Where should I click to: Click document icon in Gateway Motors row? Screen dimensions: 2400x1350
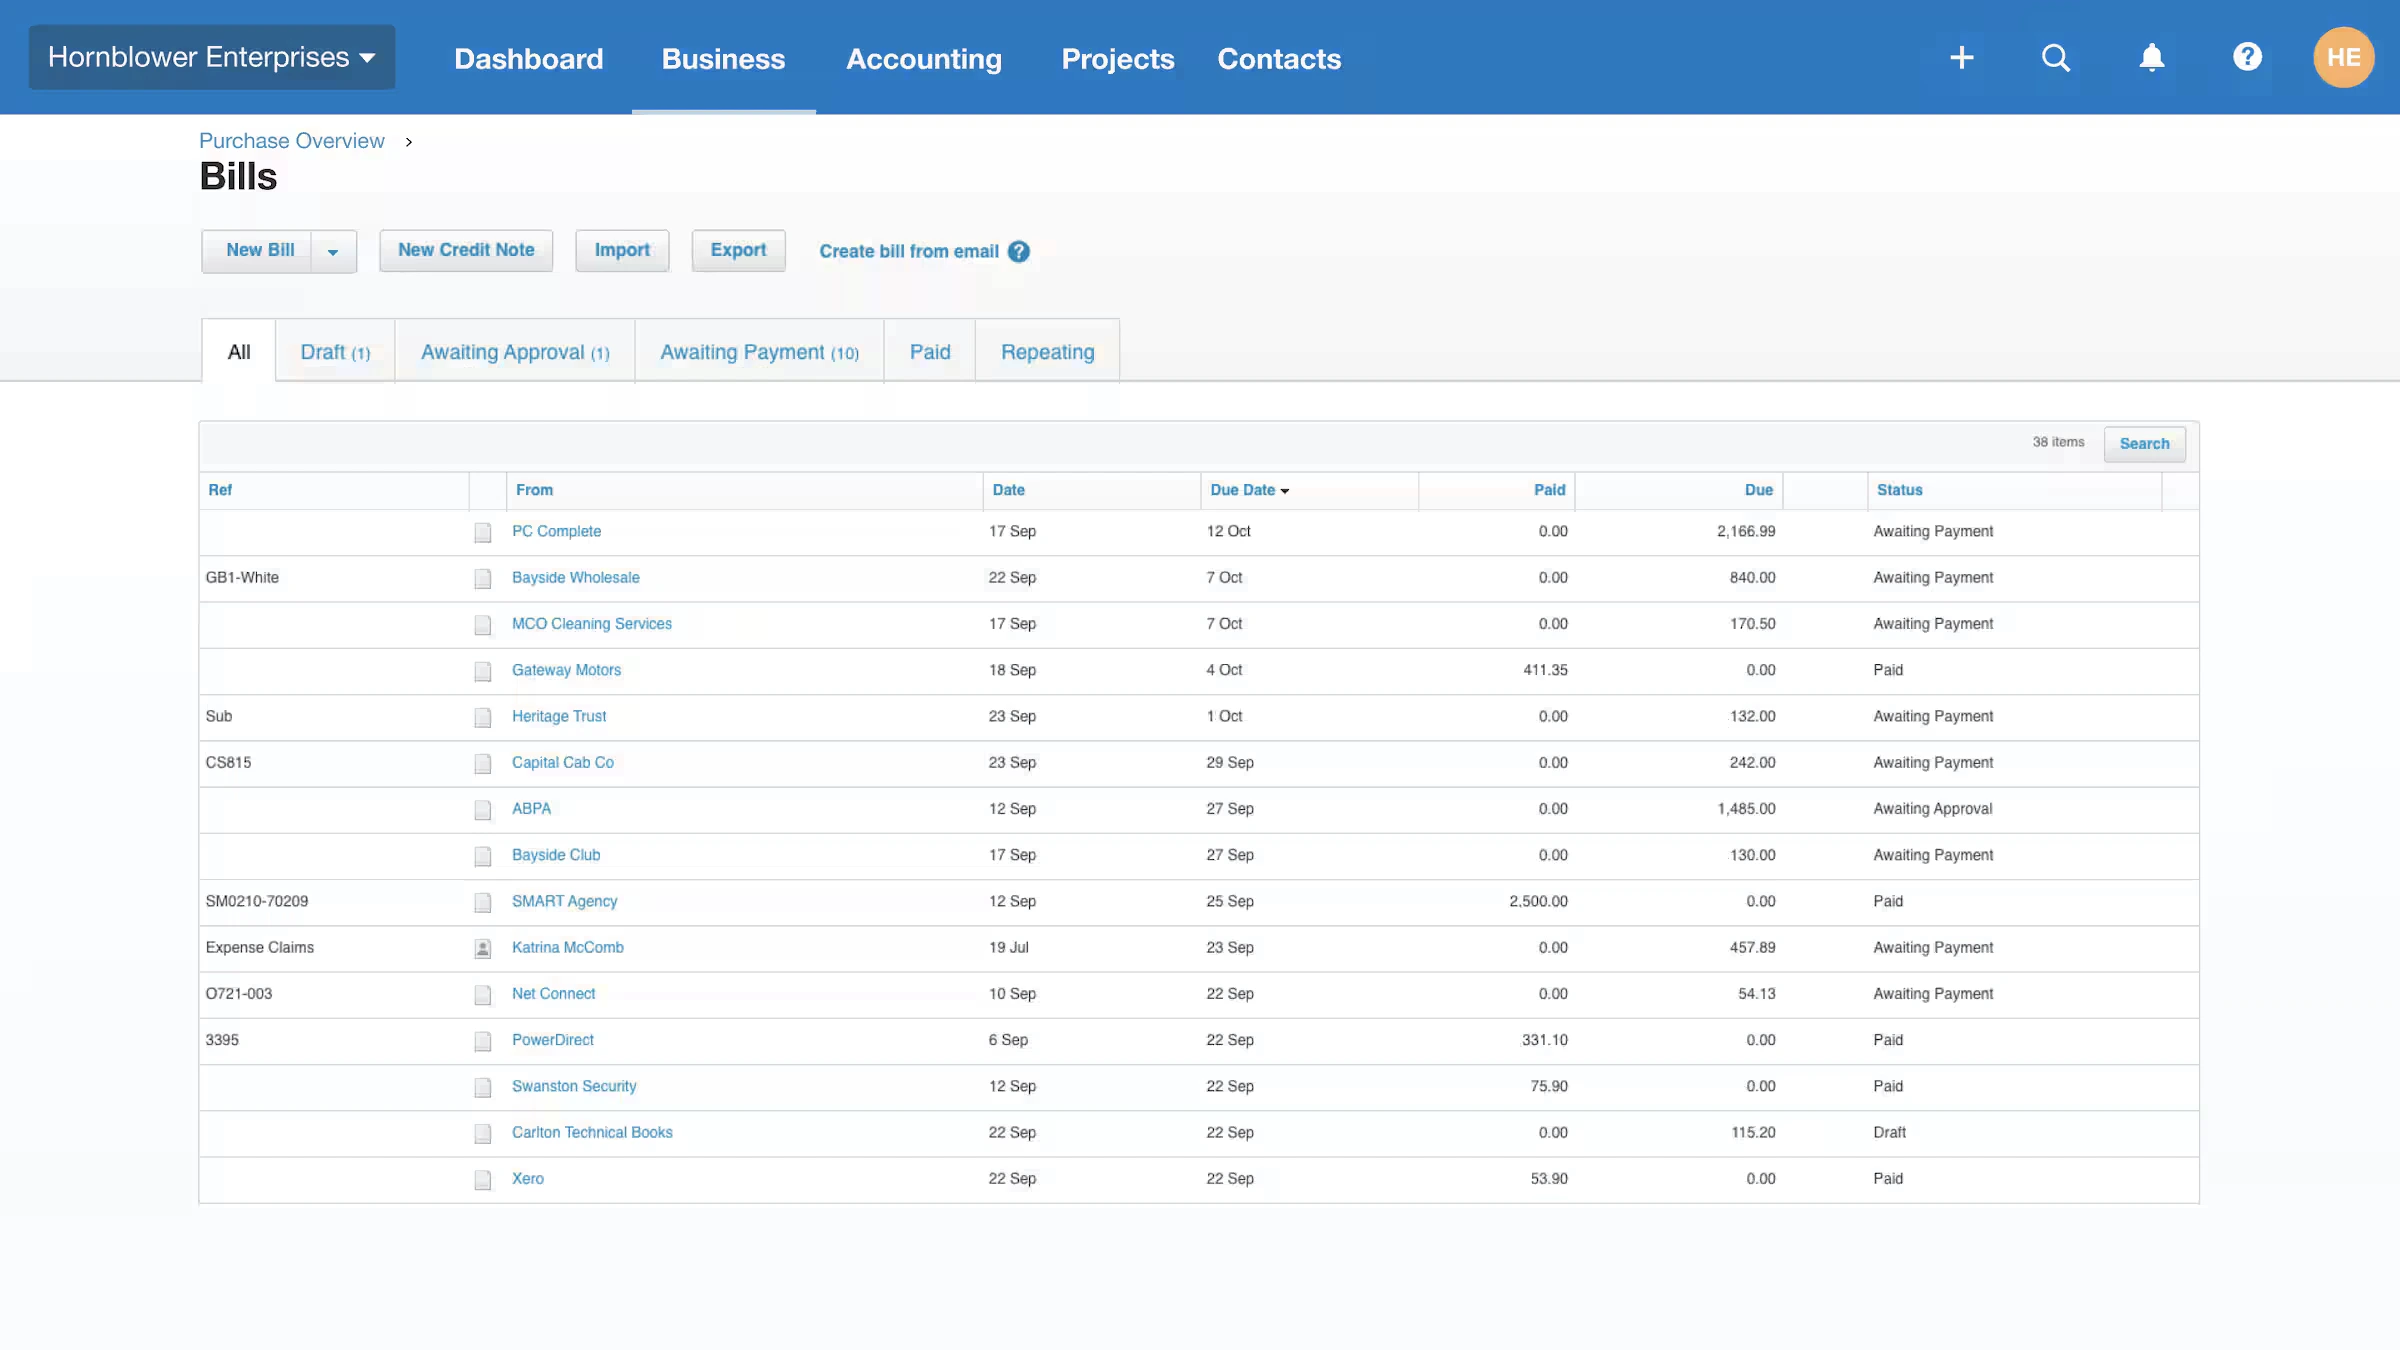pos(483,671)
